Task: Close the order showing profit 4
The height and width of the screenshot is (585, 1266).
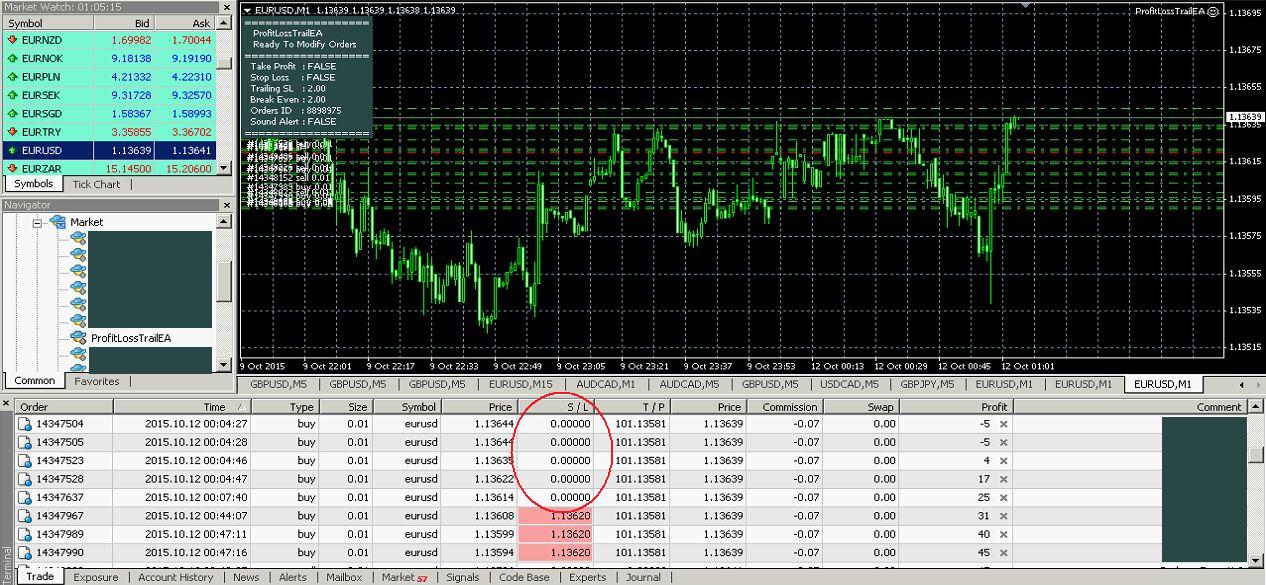Action: click(x=1004, y=461)
